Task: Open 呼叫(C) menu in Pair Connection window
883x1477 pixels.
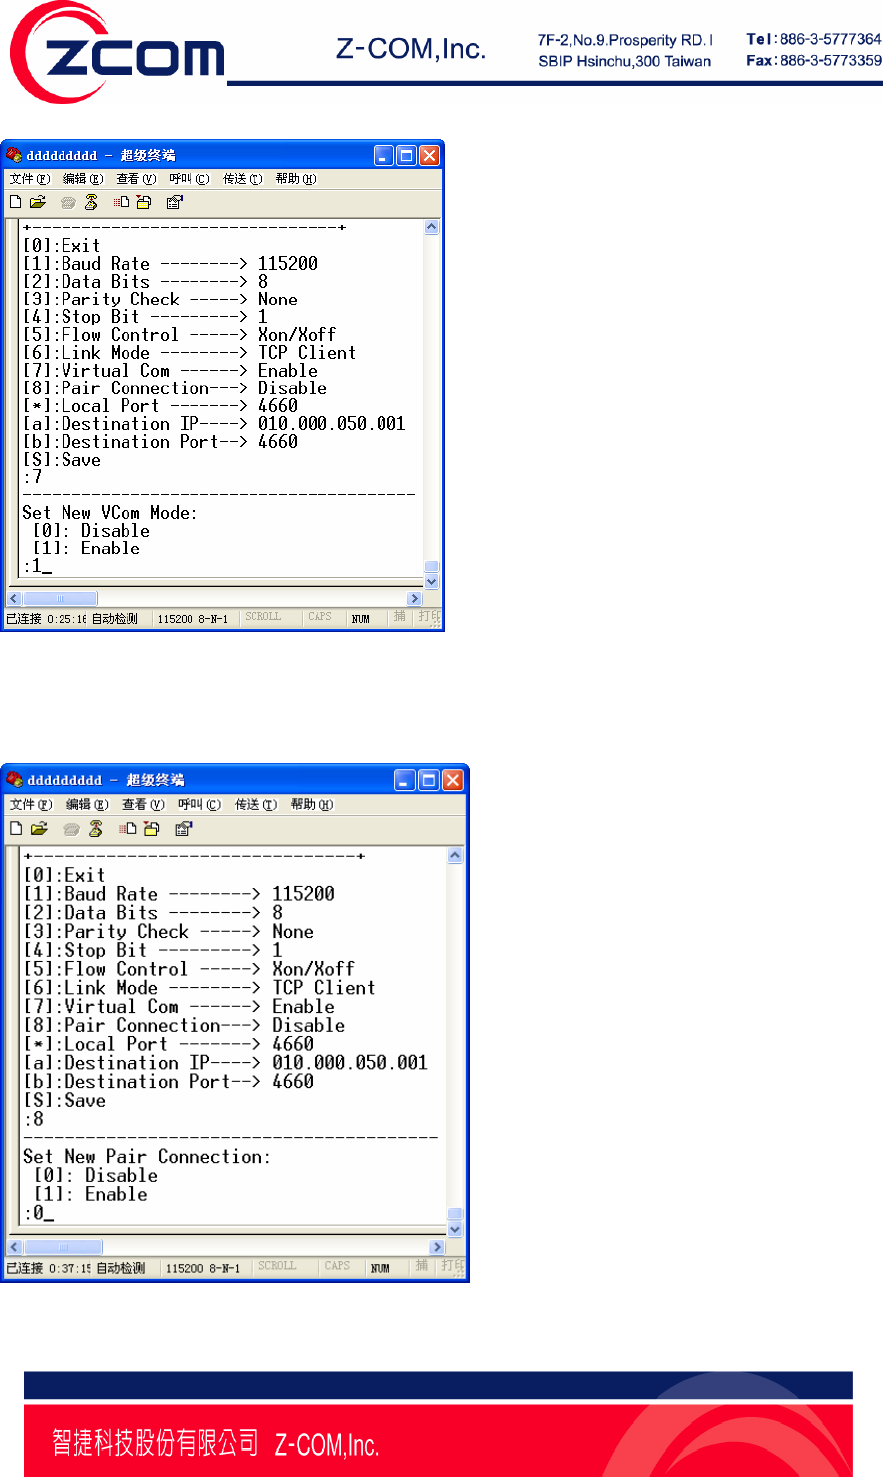Action: [199, 804]
